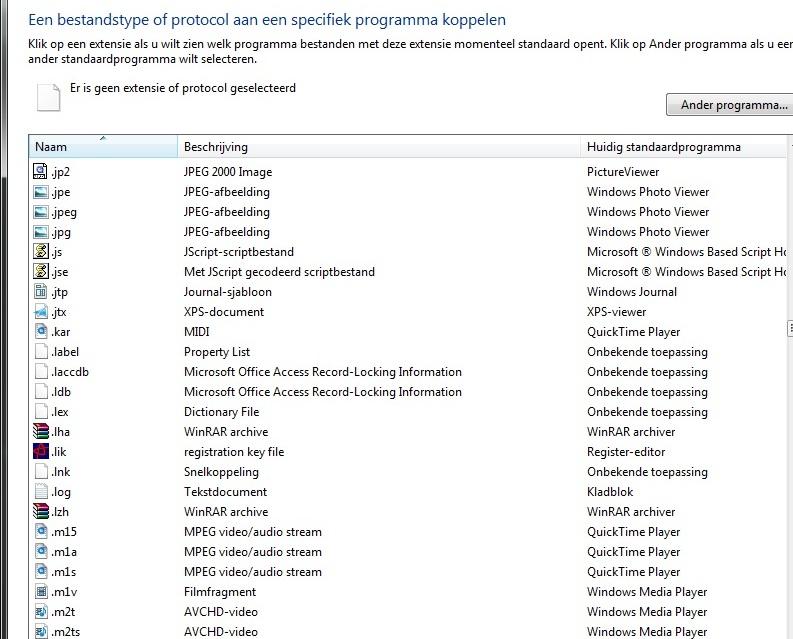793x639 pixels.
Task: Click 'Windows Media Player' in the .m2ts row
Action: point(647,631)
